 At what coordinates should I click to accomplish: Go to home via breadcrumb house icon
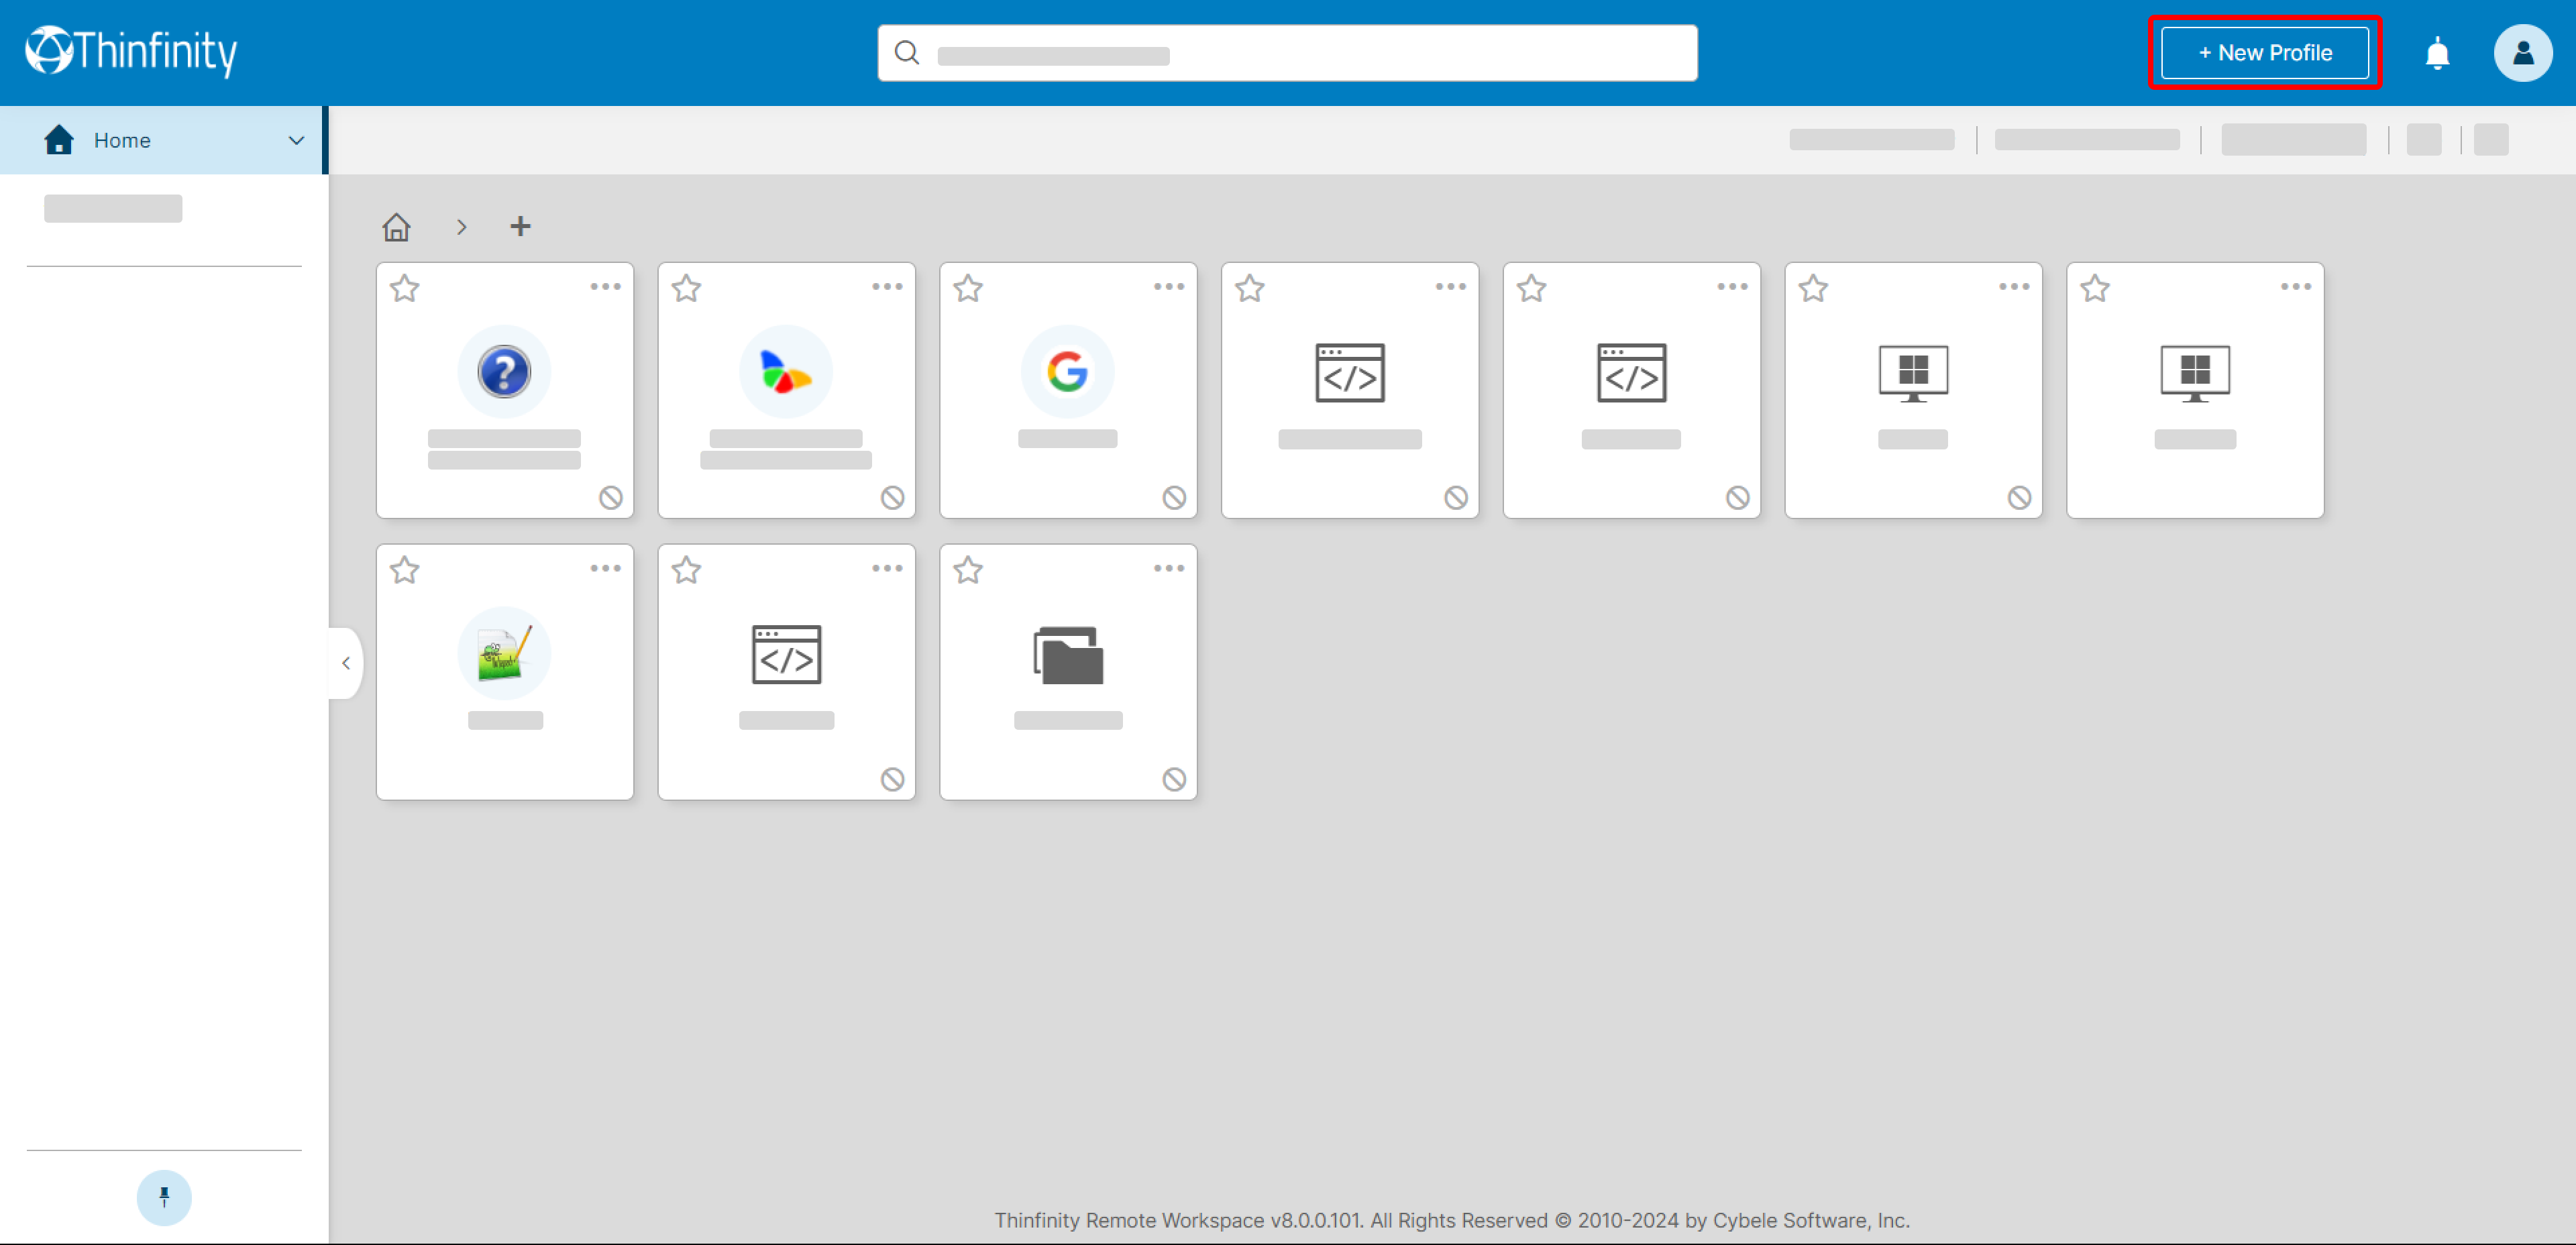point(396,227)
